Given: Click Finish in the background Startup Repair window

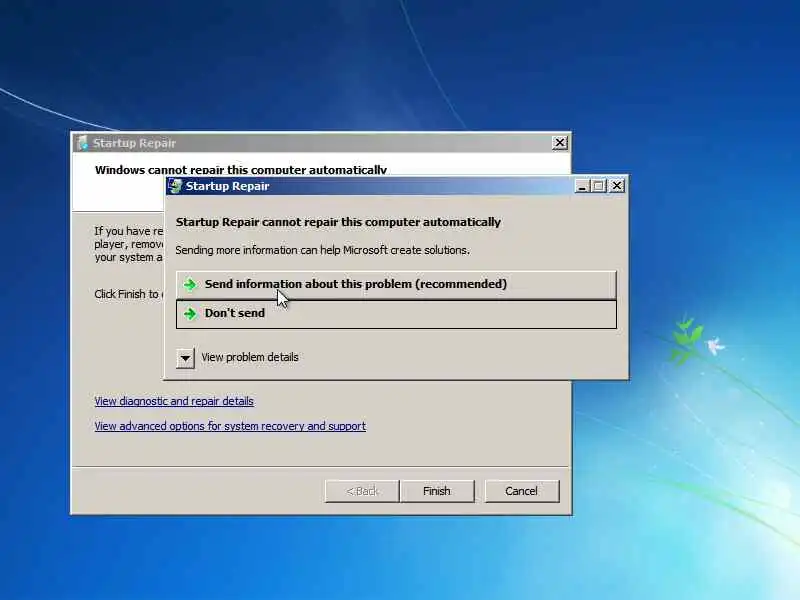Looking at the screenshot, I should point(437,491).
